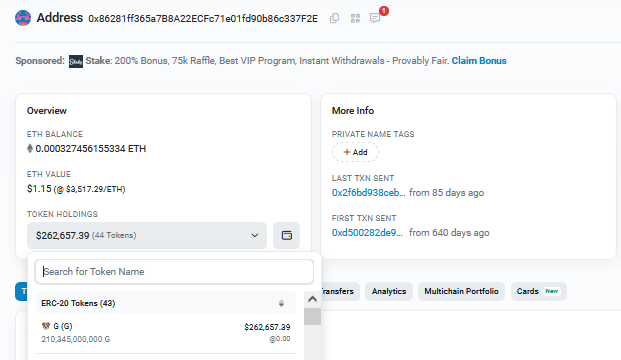The height and width of the screenshot is (360, 621).
Task: Click the address hash text 0x86281ff...
Action: tap(203, 19)
